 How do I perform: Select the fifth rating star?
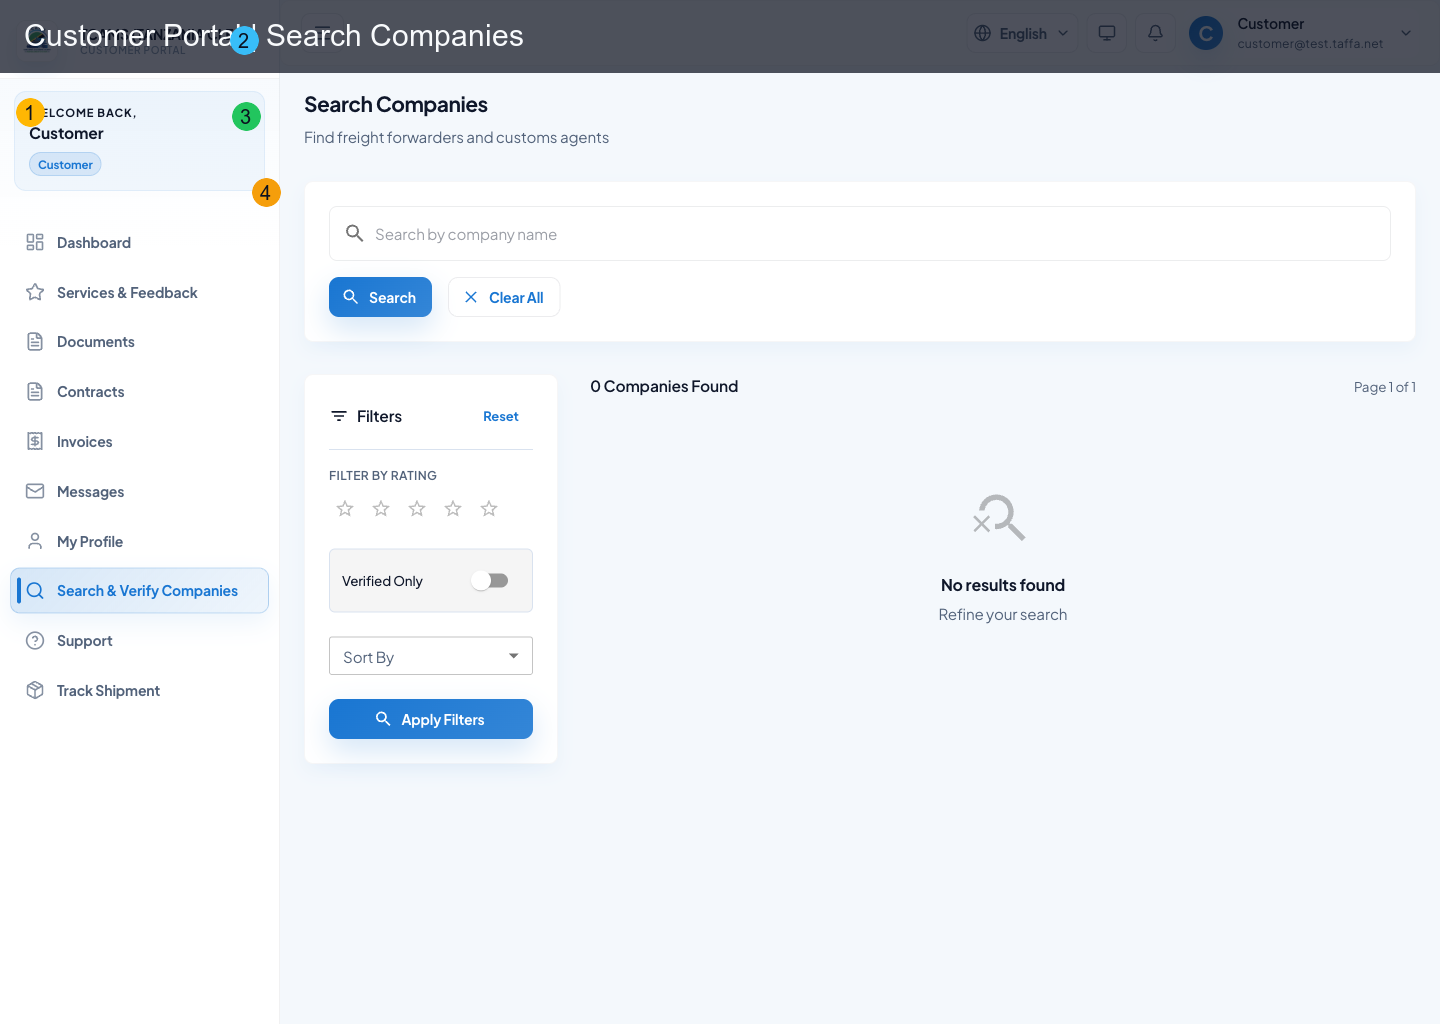(489, 509)
